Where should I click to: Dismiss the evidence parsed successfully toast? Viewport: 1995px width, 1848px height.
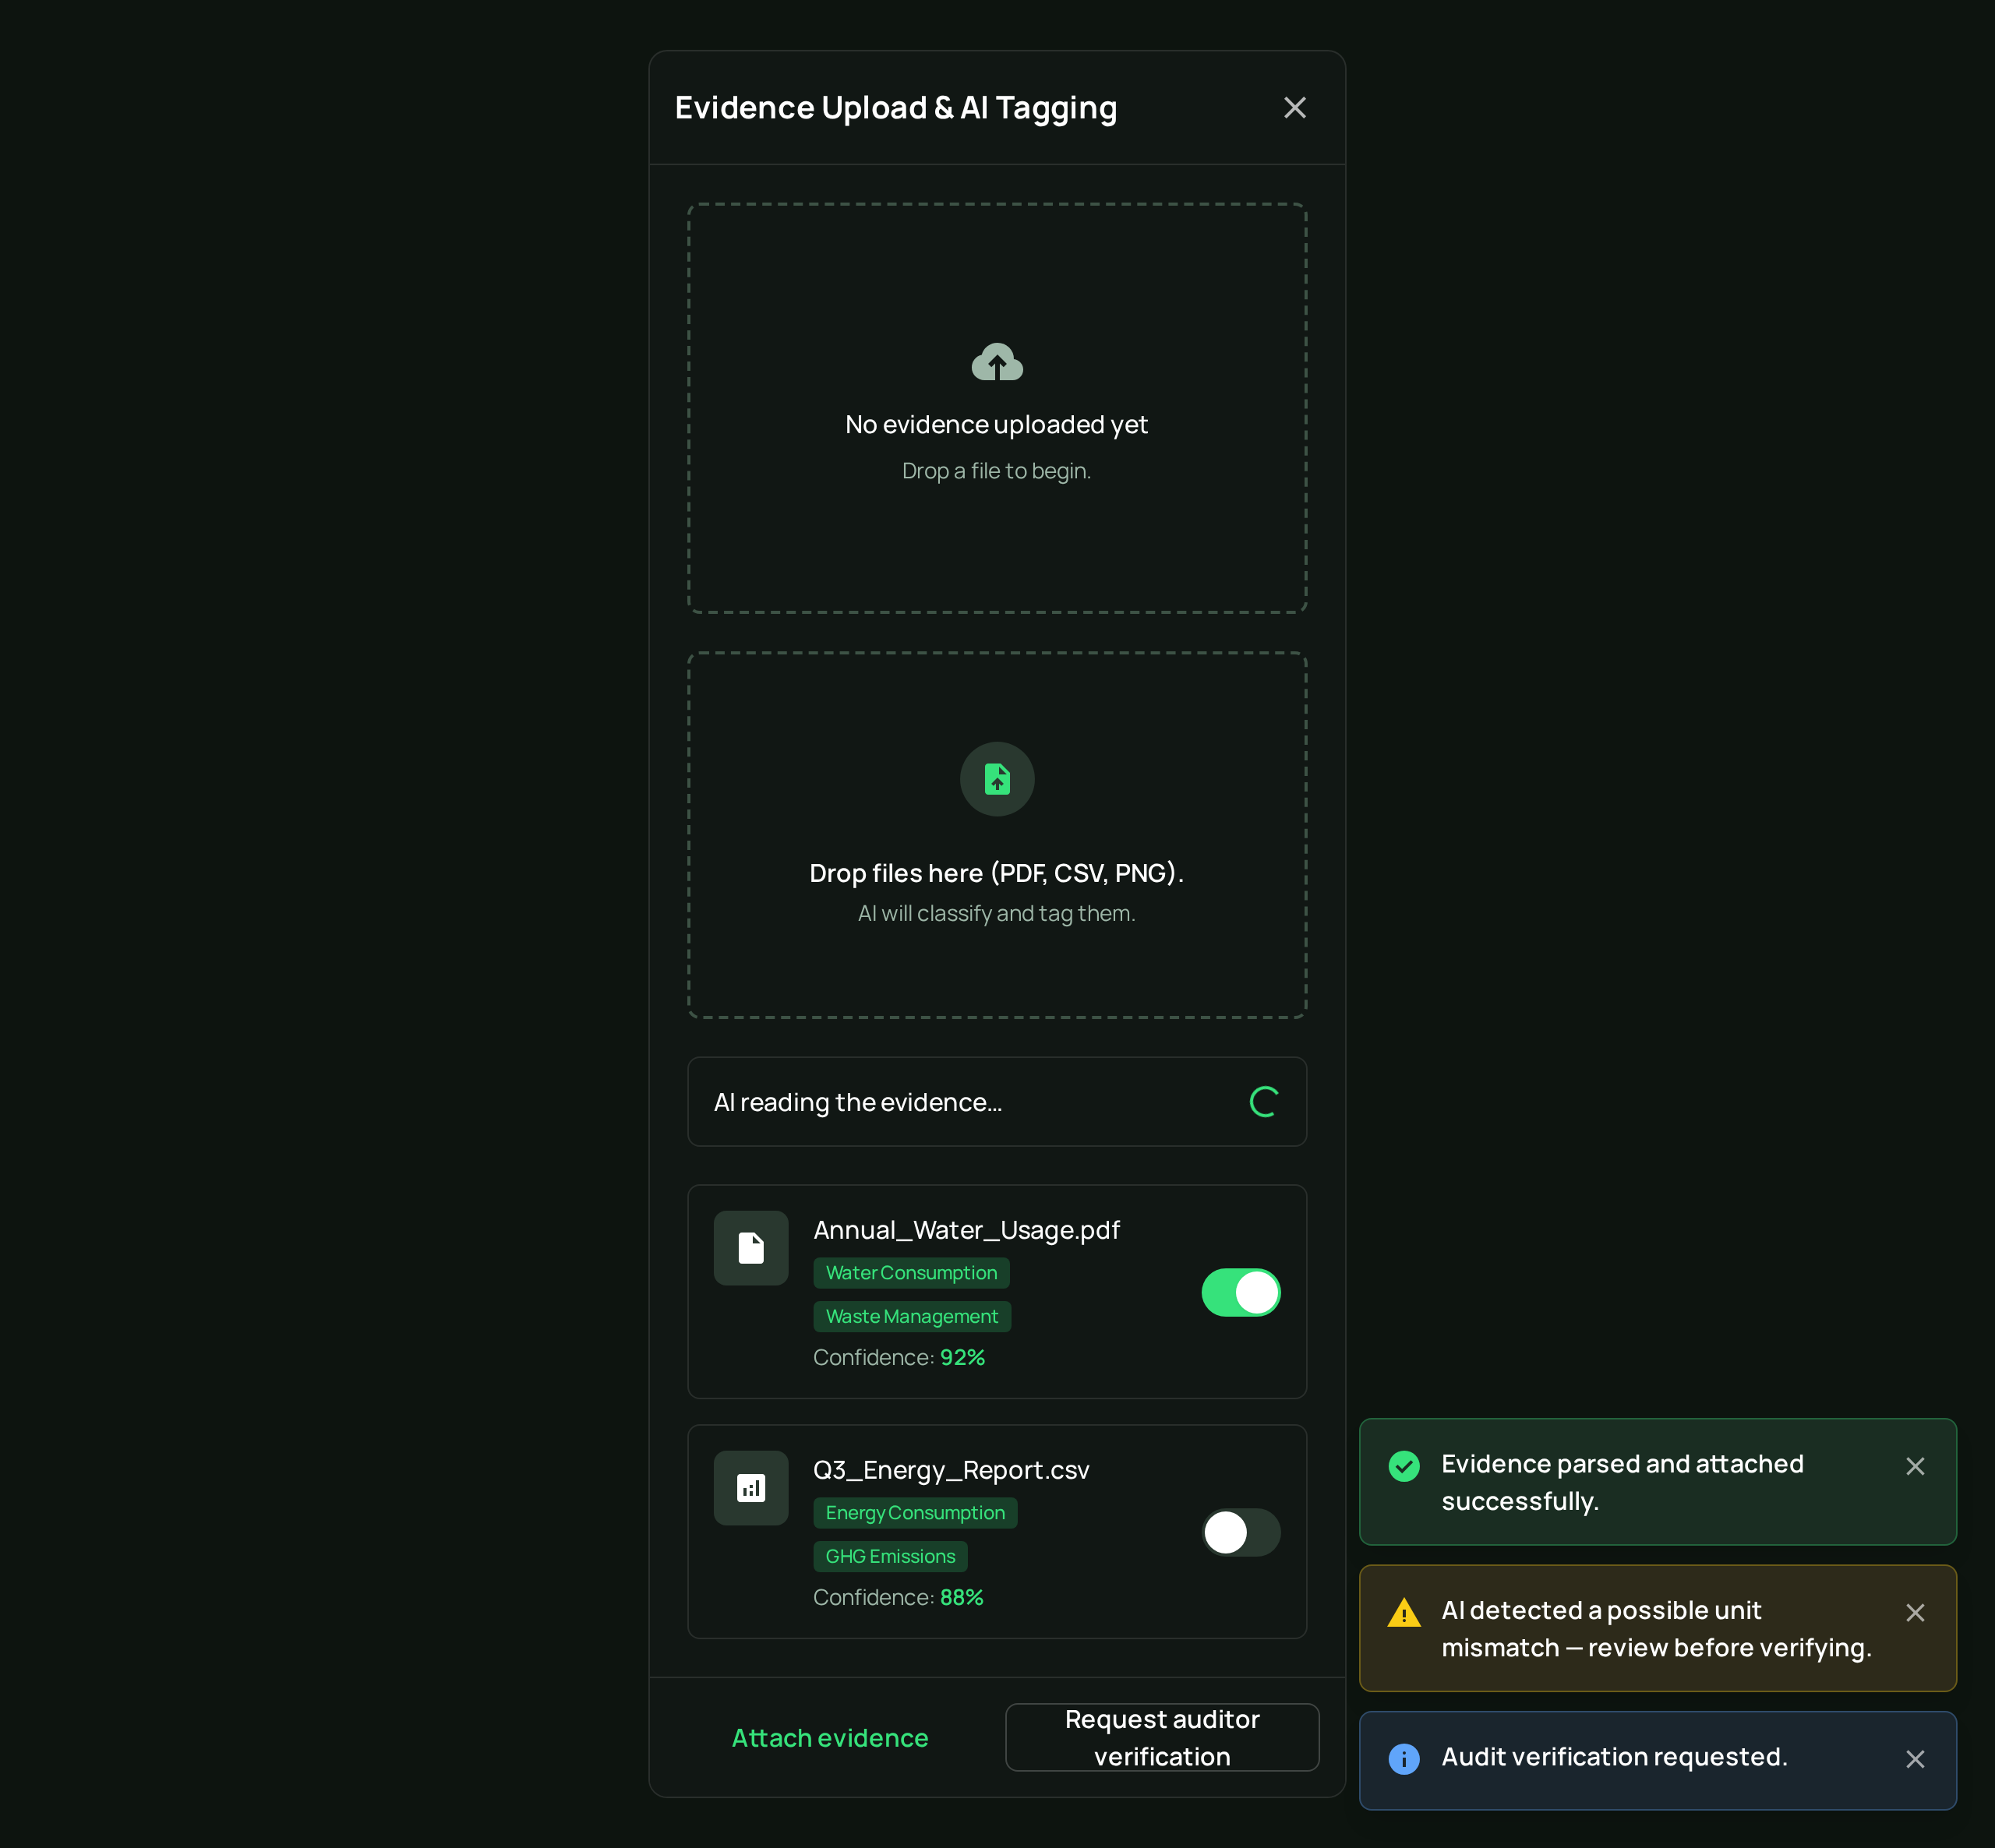pos(1915,1466)
